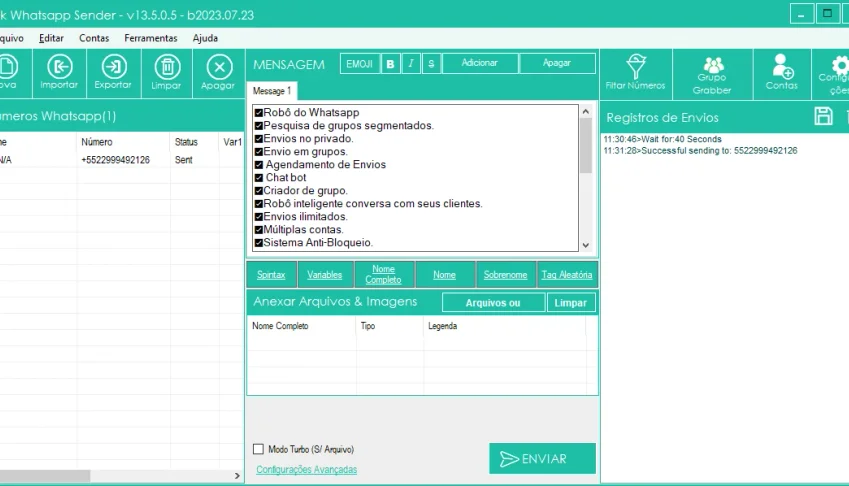The image size is (849, 486).
Task: Insert Nome Completo tag
Action: pyautogui.click(x=383, y=274)
